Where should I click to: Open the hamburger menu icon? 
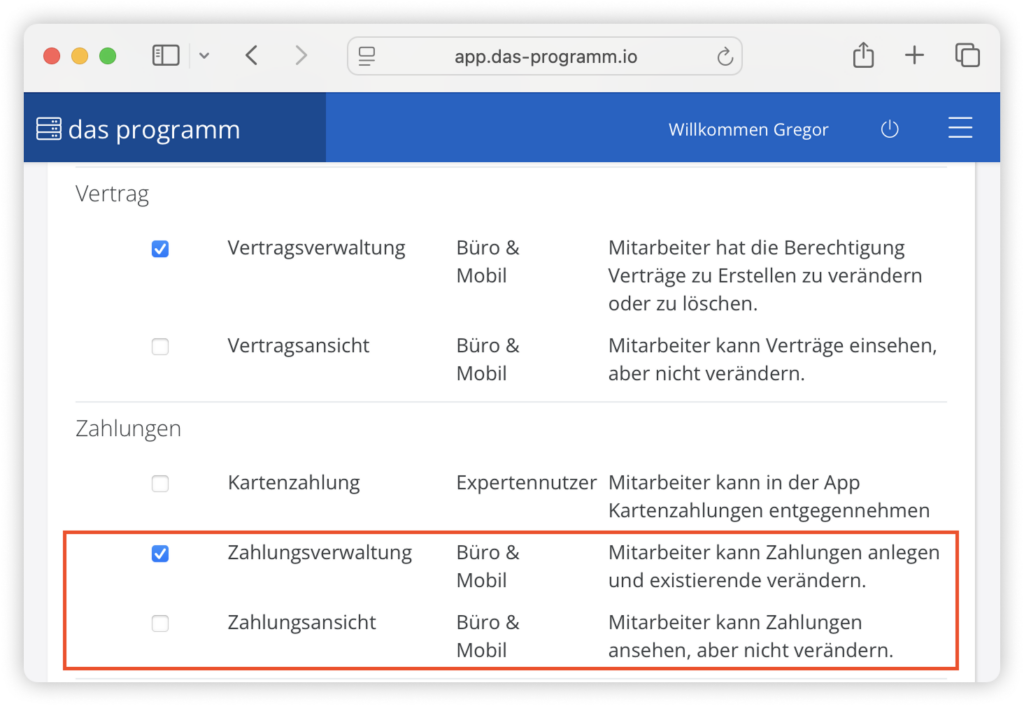pos(960,128)
